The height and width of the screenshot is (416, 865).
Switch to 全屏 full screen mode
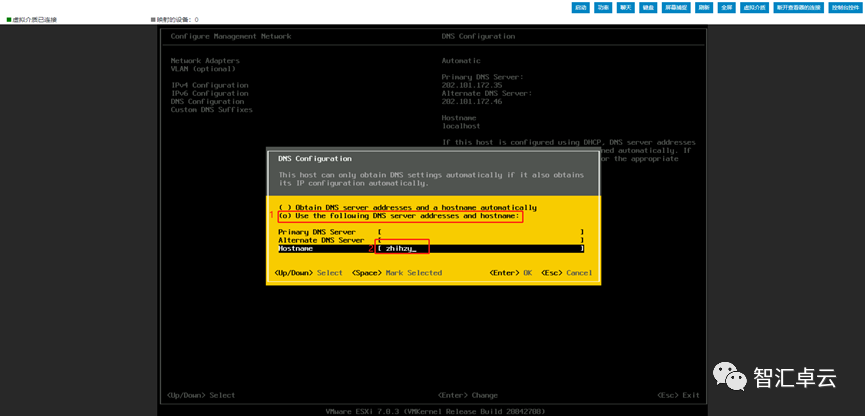727,8
